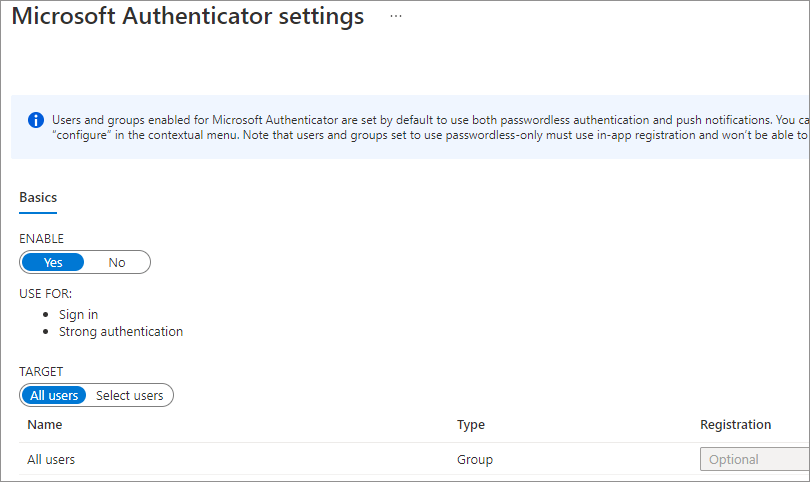Sort by the Name column header
The width and height of the screenshot is (810, 482).
tap(45, 425)
